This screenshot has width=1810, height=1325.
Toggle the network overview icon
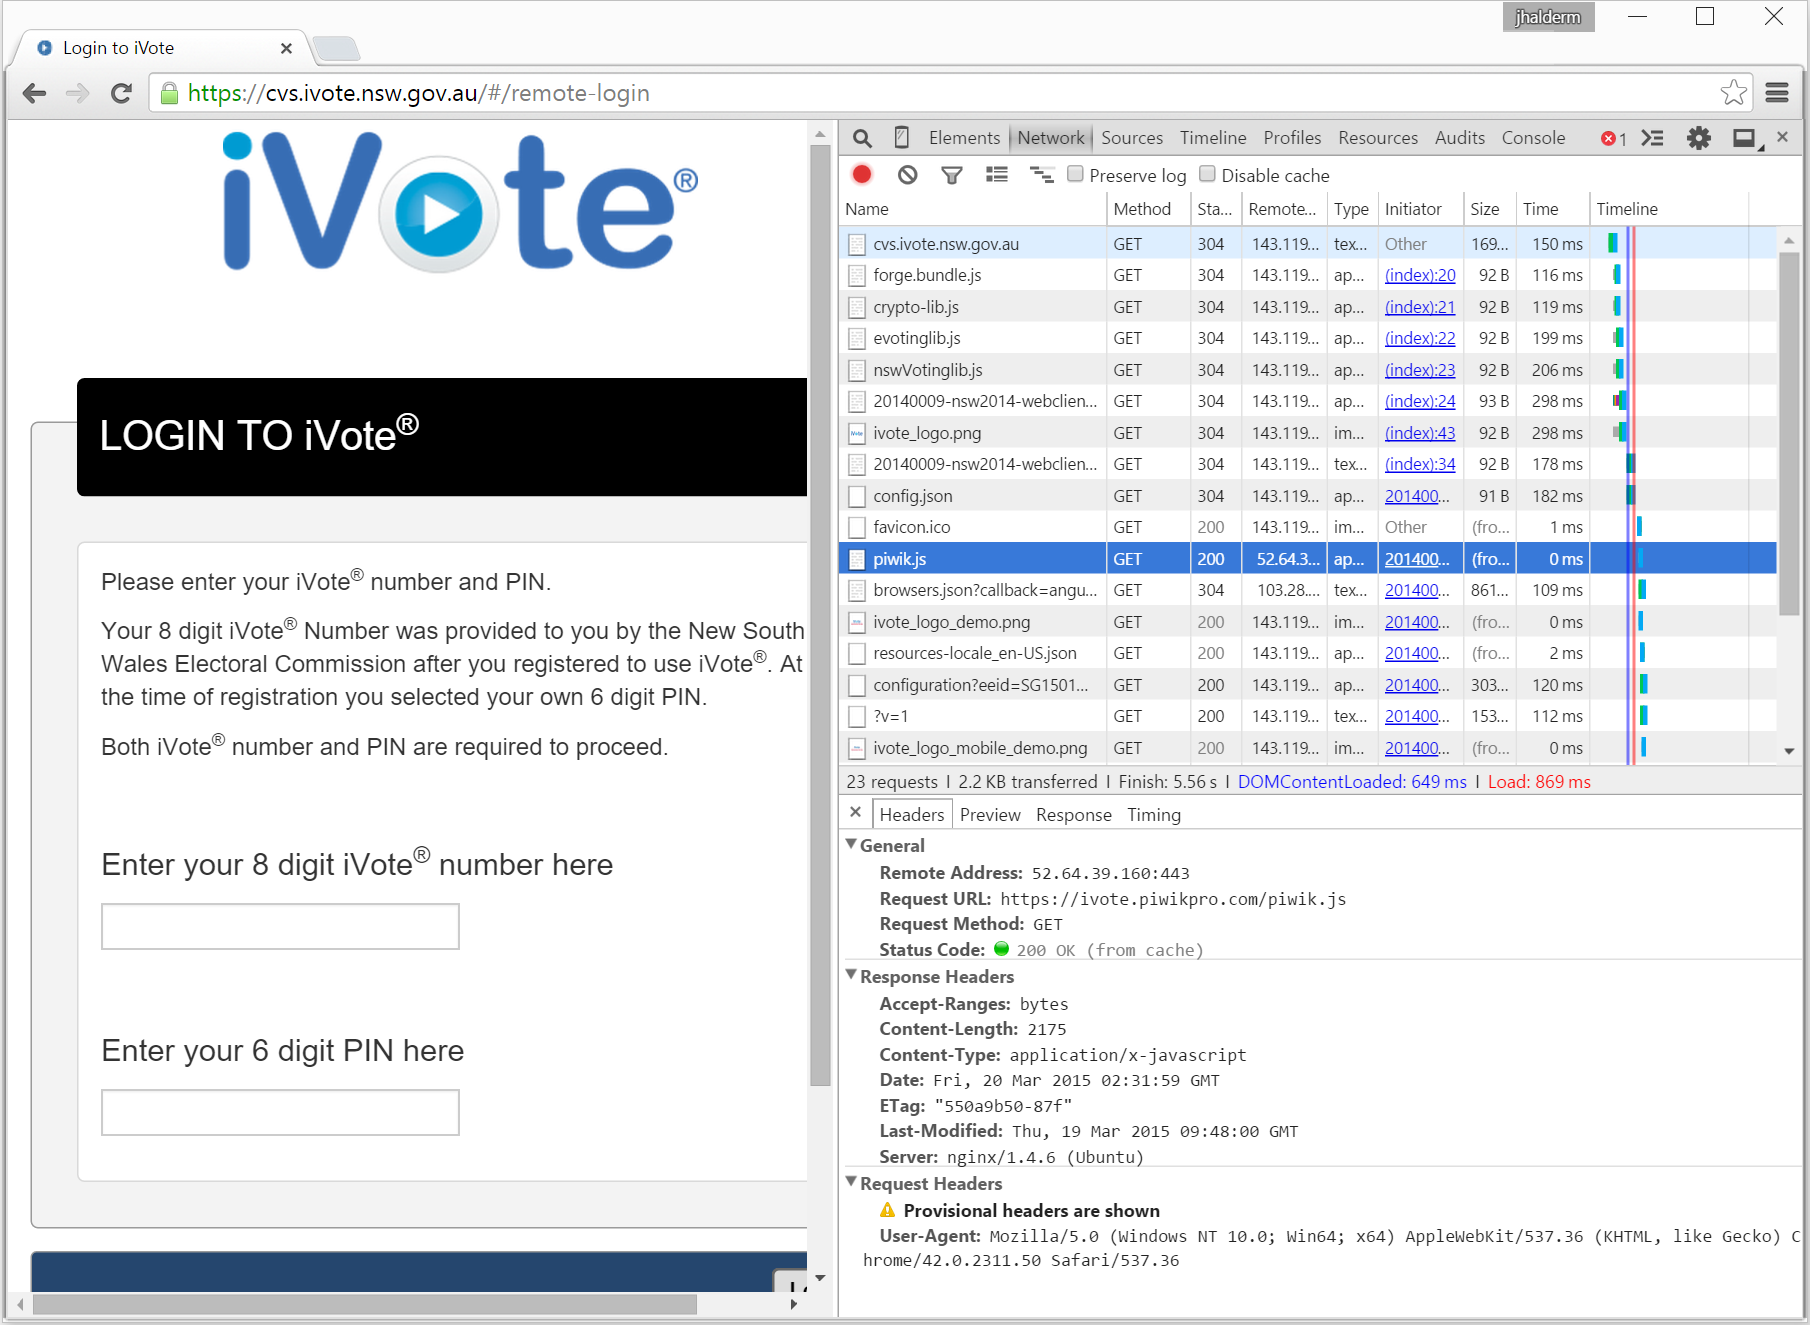click(x=1042, y=175)
